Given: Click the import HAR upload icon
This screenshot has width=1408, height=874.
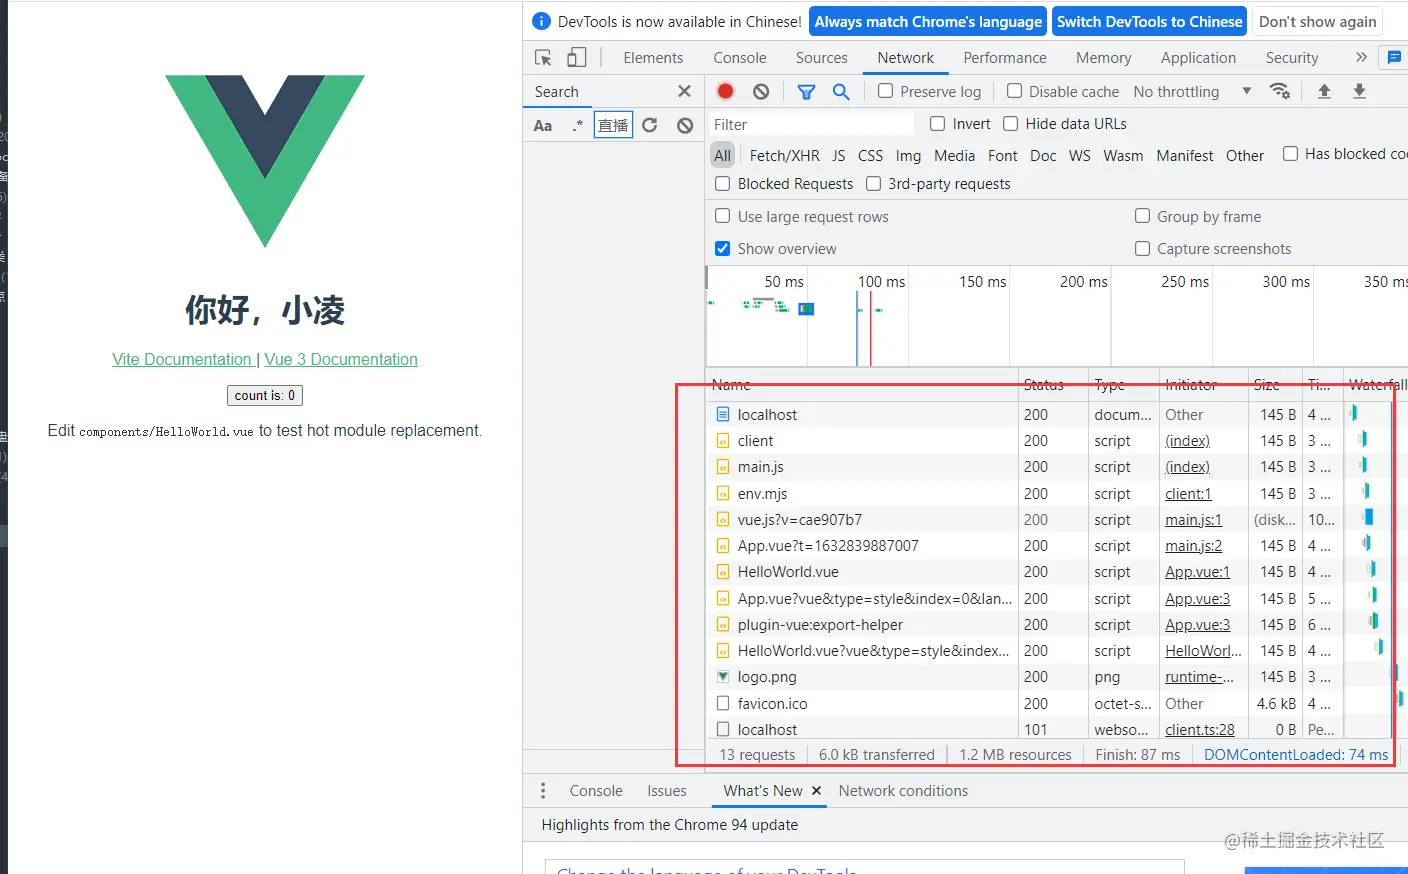Looking at the screenshot, I should point(1324,91).
